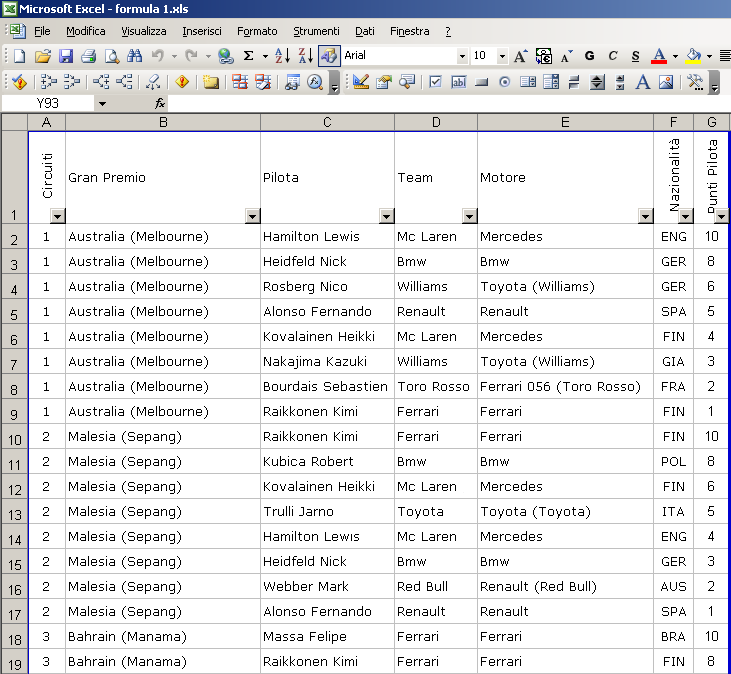Click Remove Precedent Arrows icon
The height and width of the screenshot is (674, 731).
[x=71, y=83]
